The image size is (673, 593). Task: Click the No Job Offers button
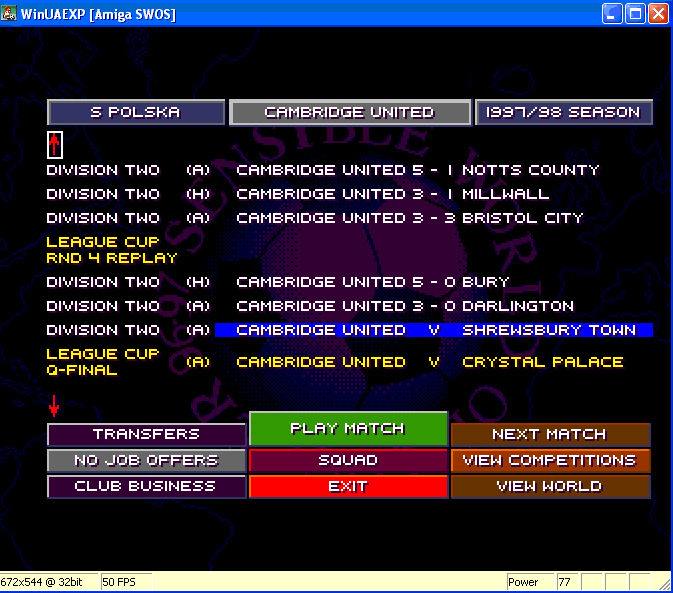pyautogui.click(x=146, y=461)
